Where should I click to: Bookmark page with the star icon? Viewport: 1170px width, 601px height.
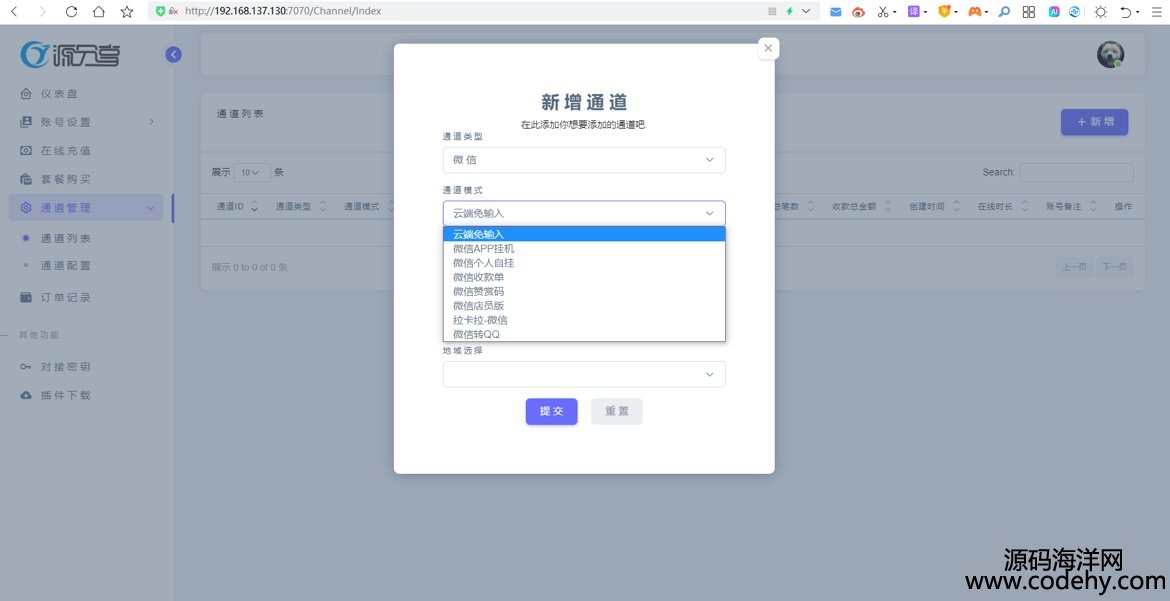[127, 12]
